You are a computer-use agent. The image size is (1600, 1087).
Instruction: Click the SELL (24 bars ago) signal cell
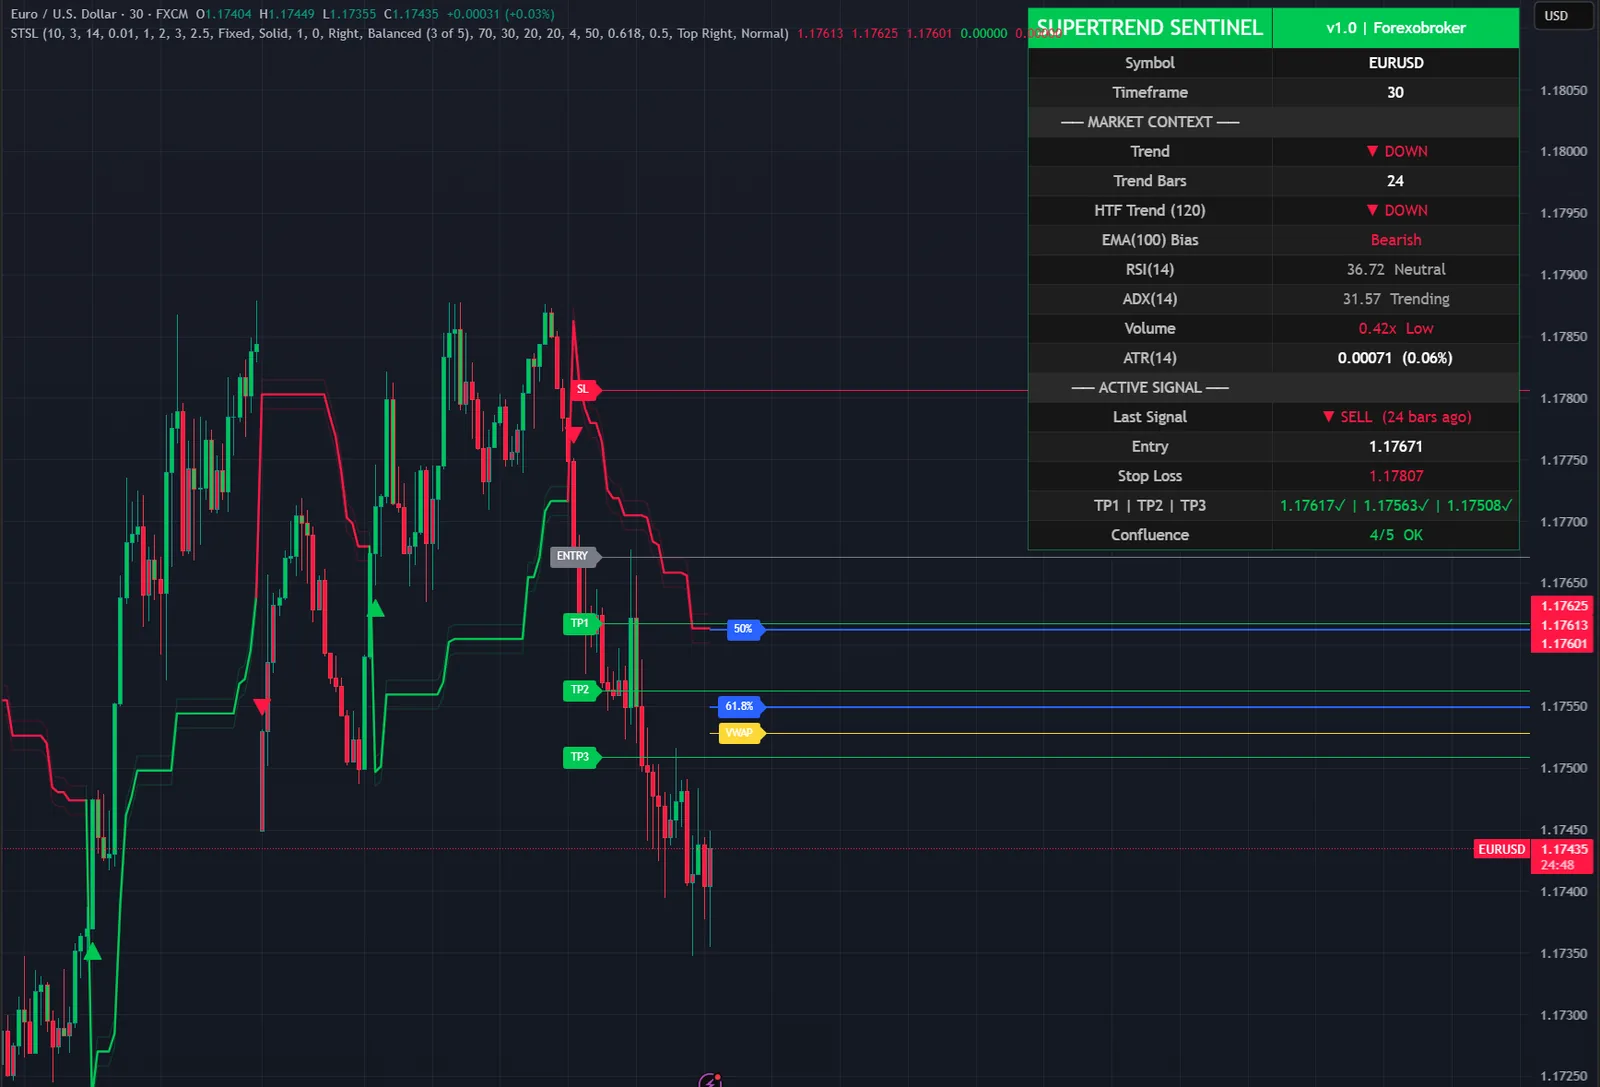coord(1396,418)
